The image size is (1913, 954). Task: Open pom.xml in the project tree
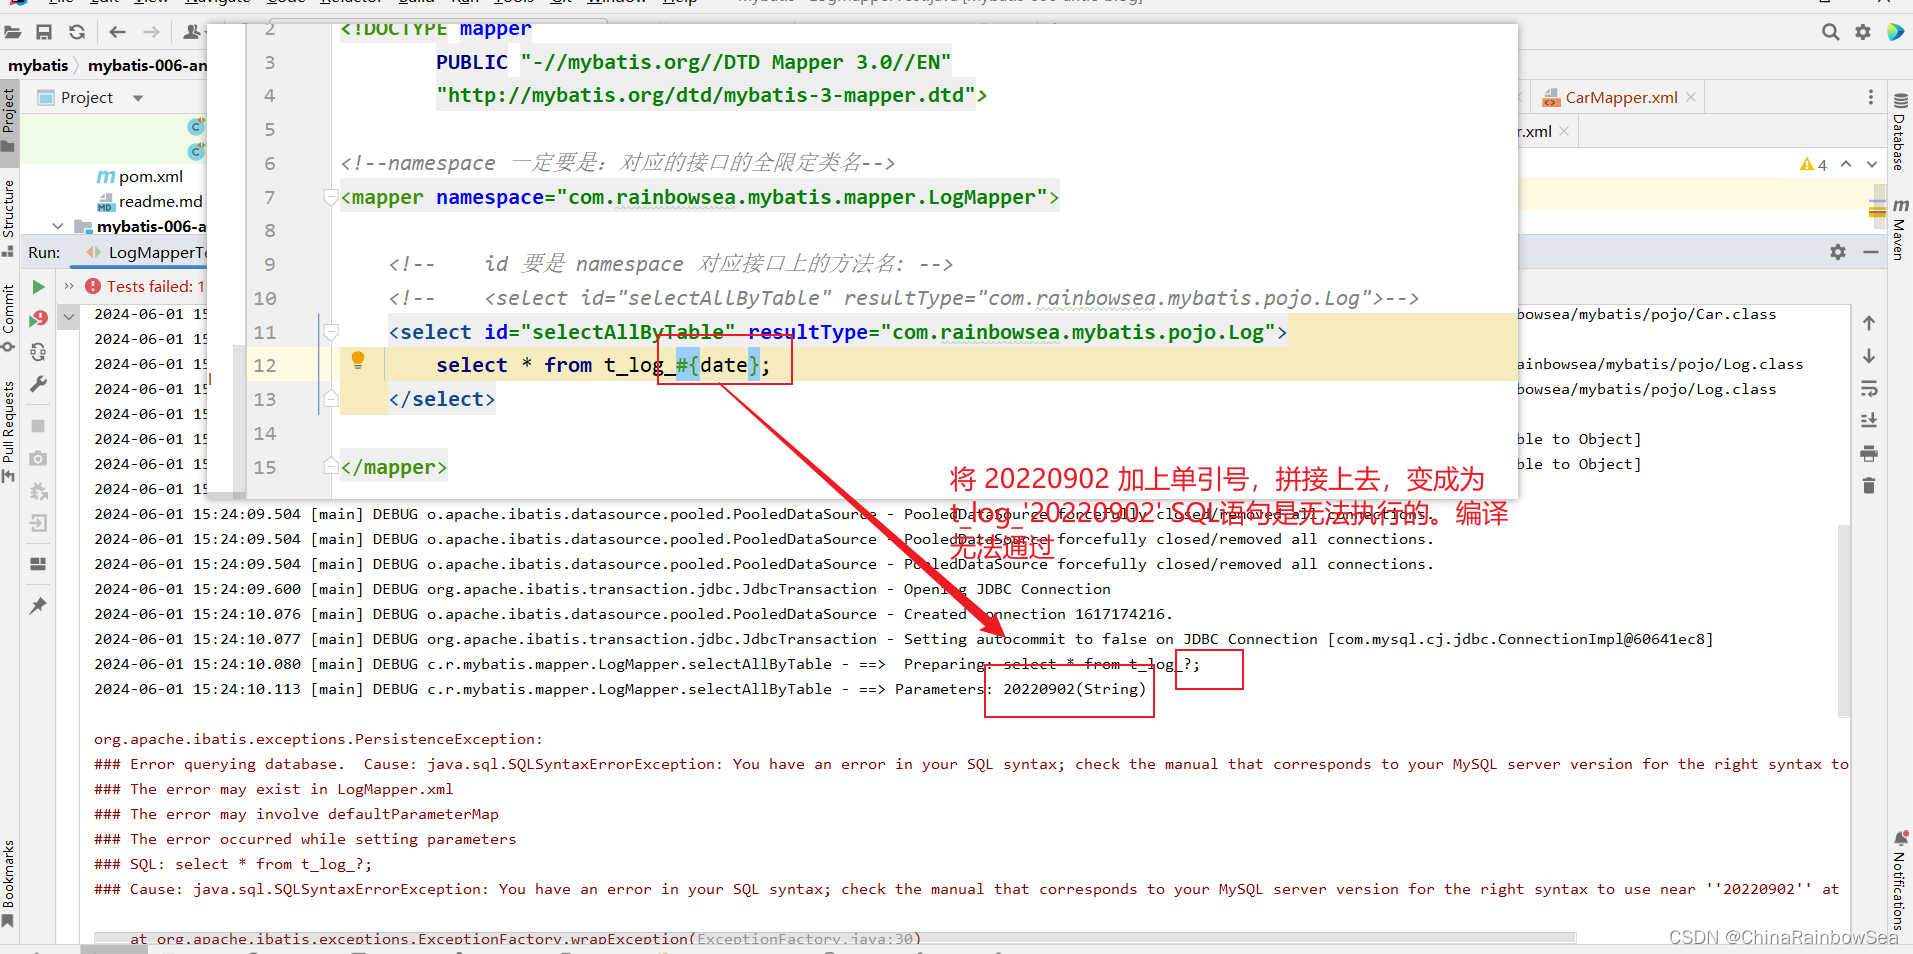[150, 177]
